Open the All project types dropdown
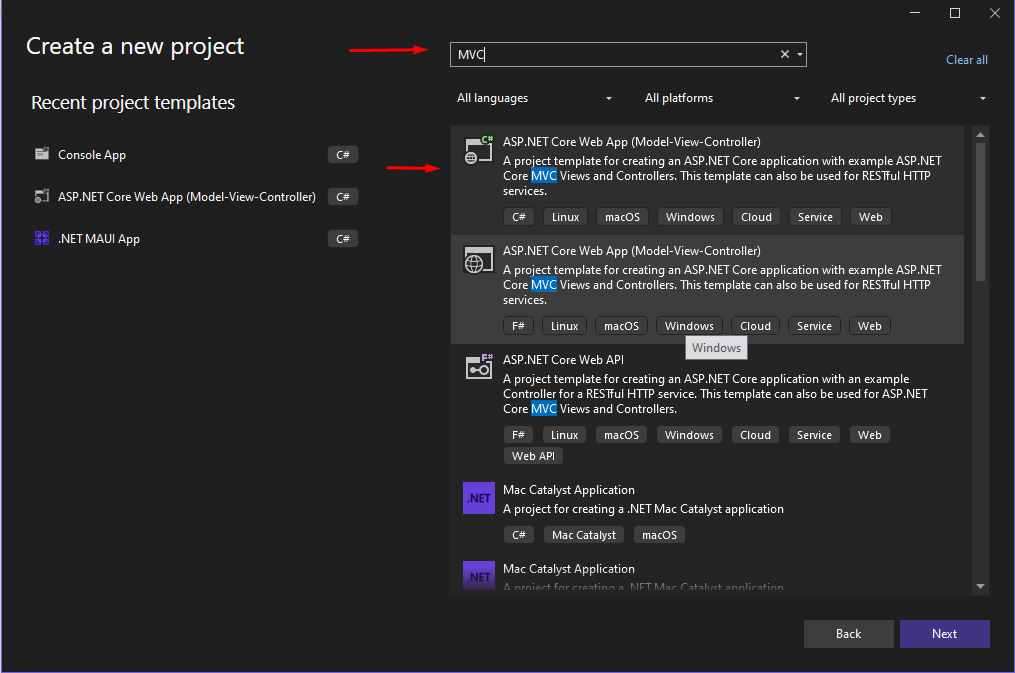 907,98
